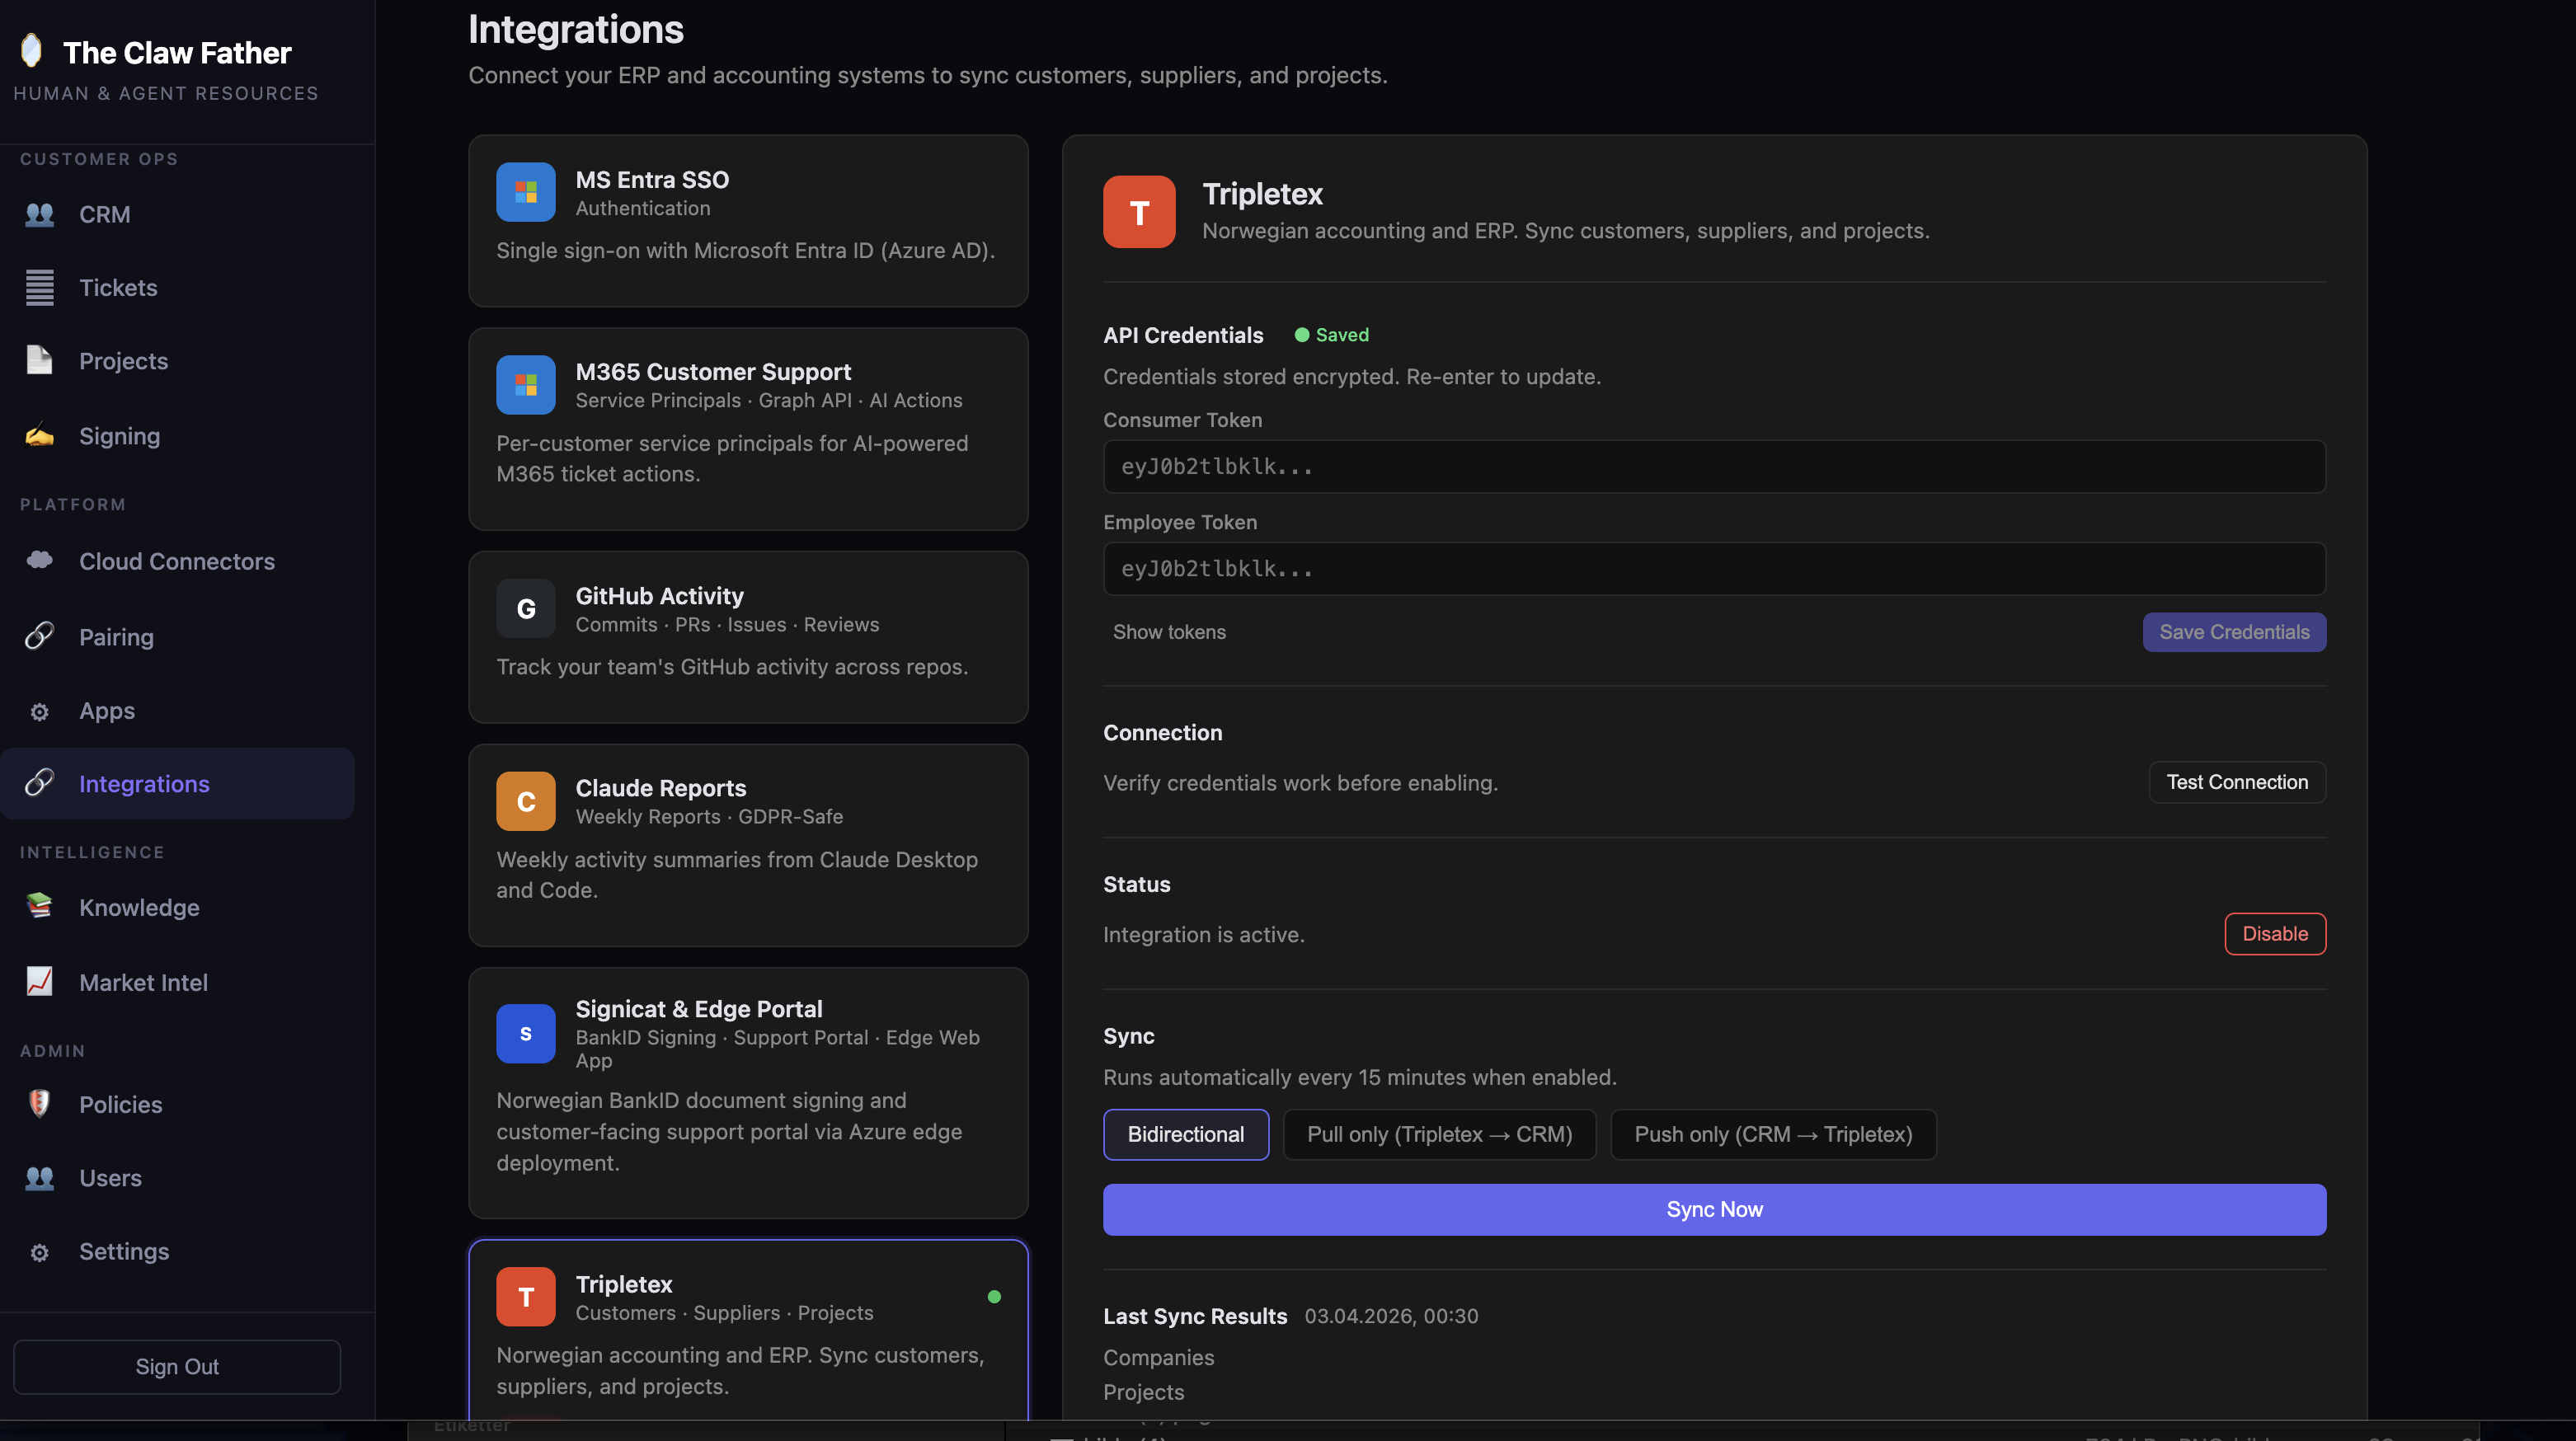Click the Policies shield icon

point(40,1104)
